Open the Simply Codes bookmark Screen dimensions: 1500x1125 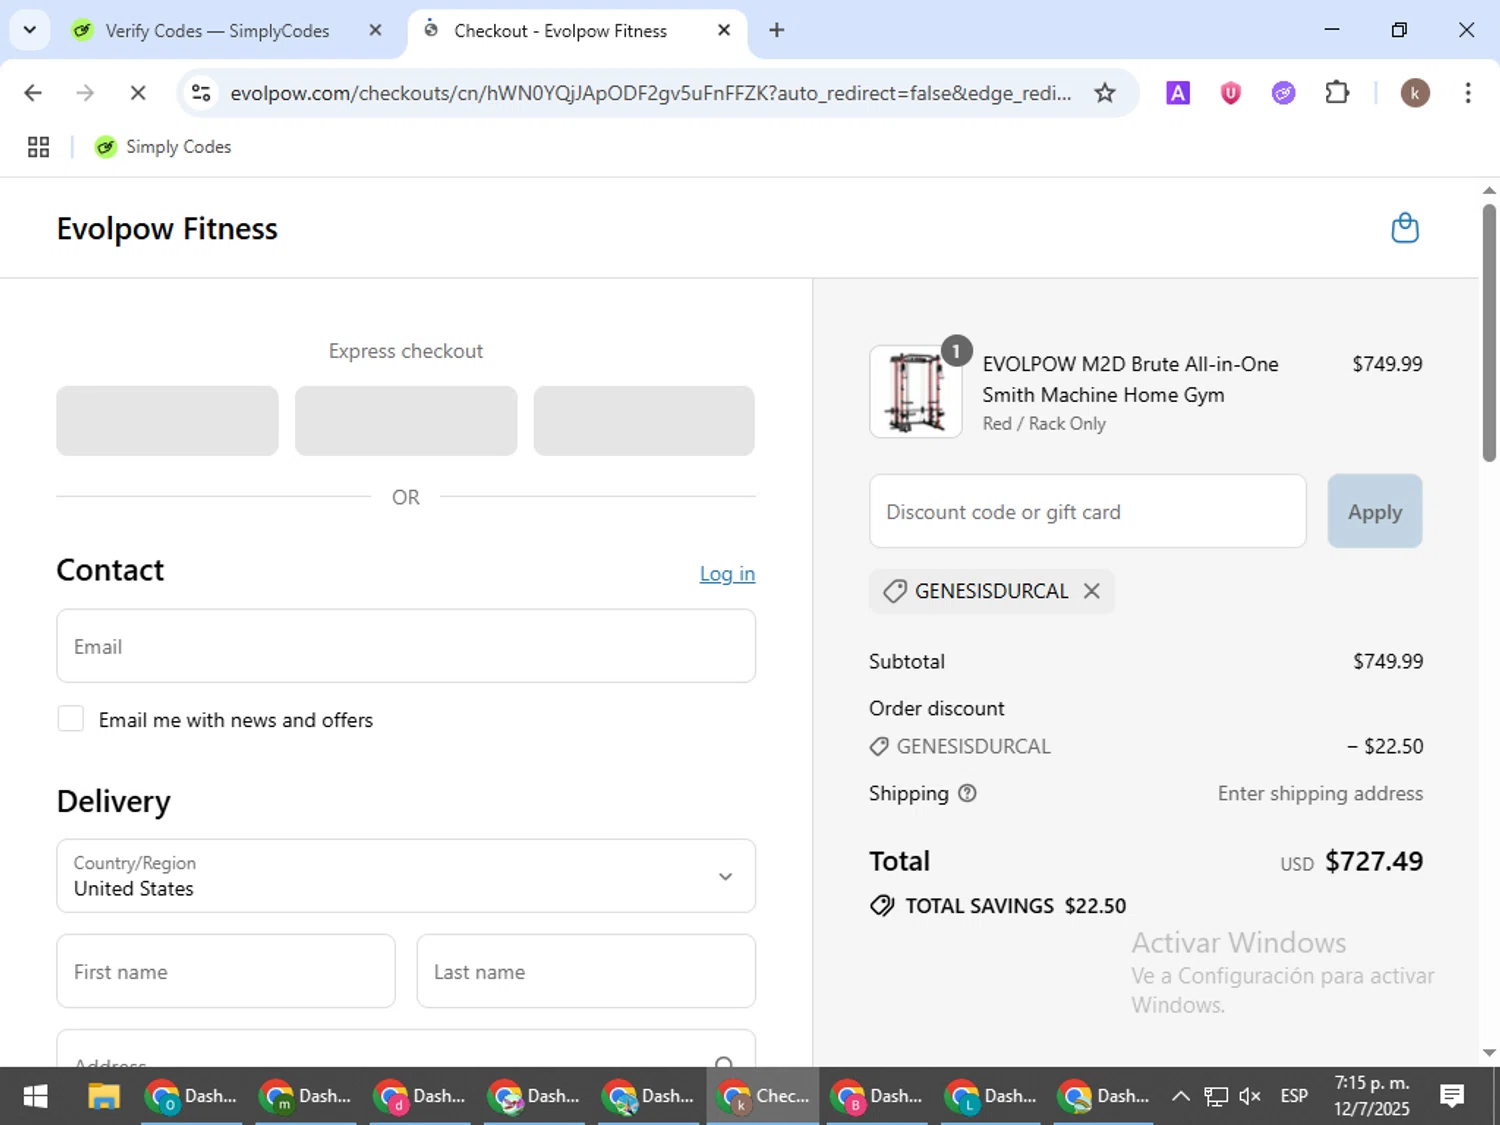point(163,147)
